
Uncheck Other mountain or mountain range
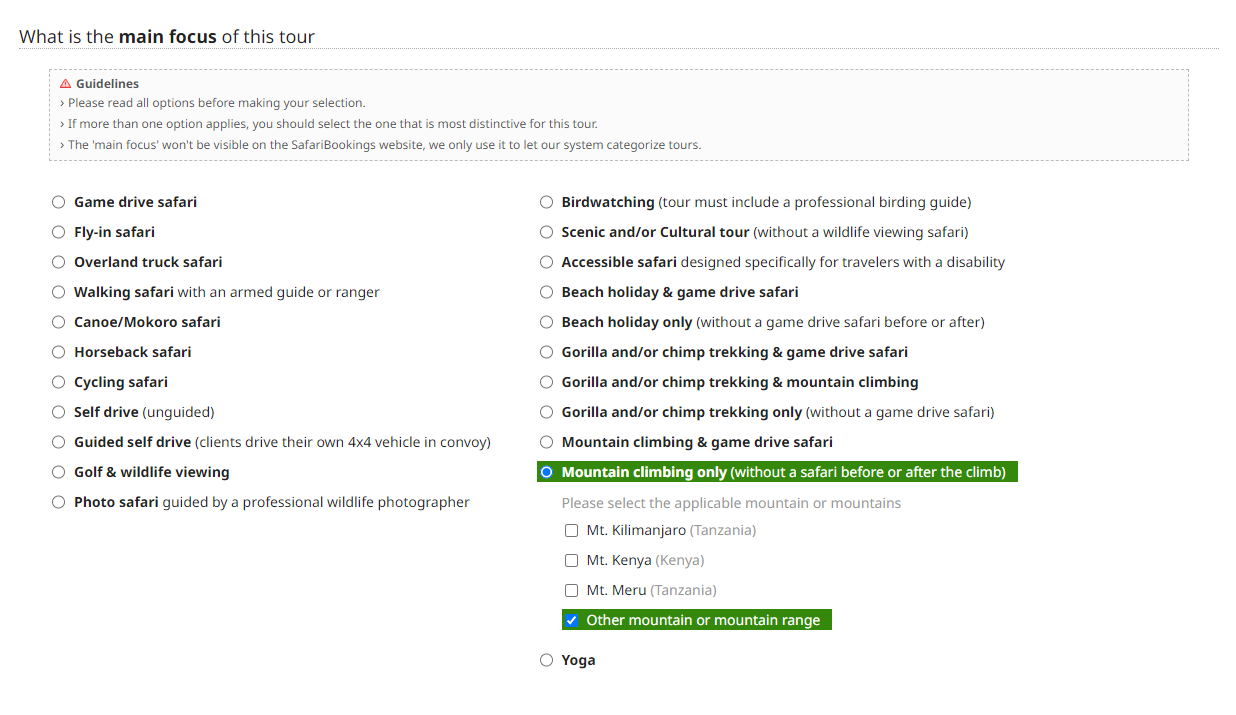tap(571, 620)
